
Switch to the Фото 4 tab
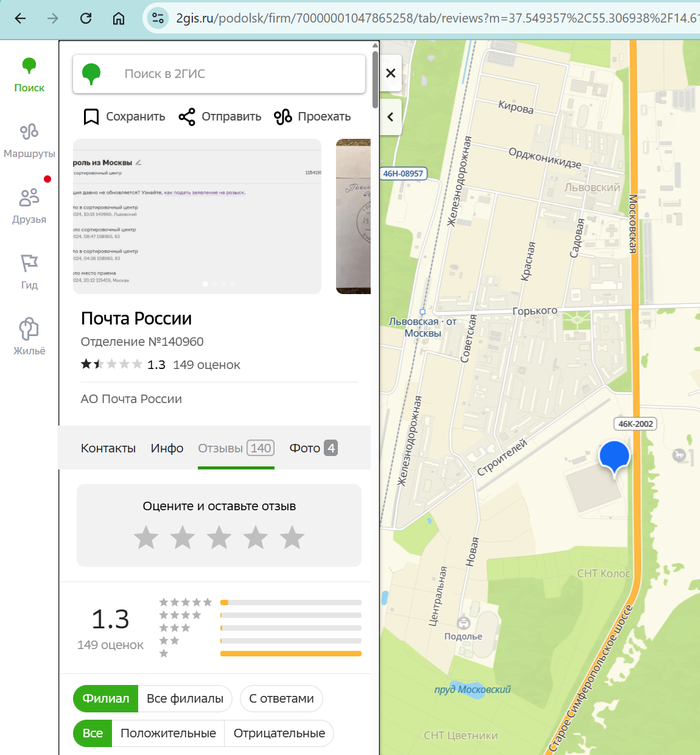[x=313, y=448]
